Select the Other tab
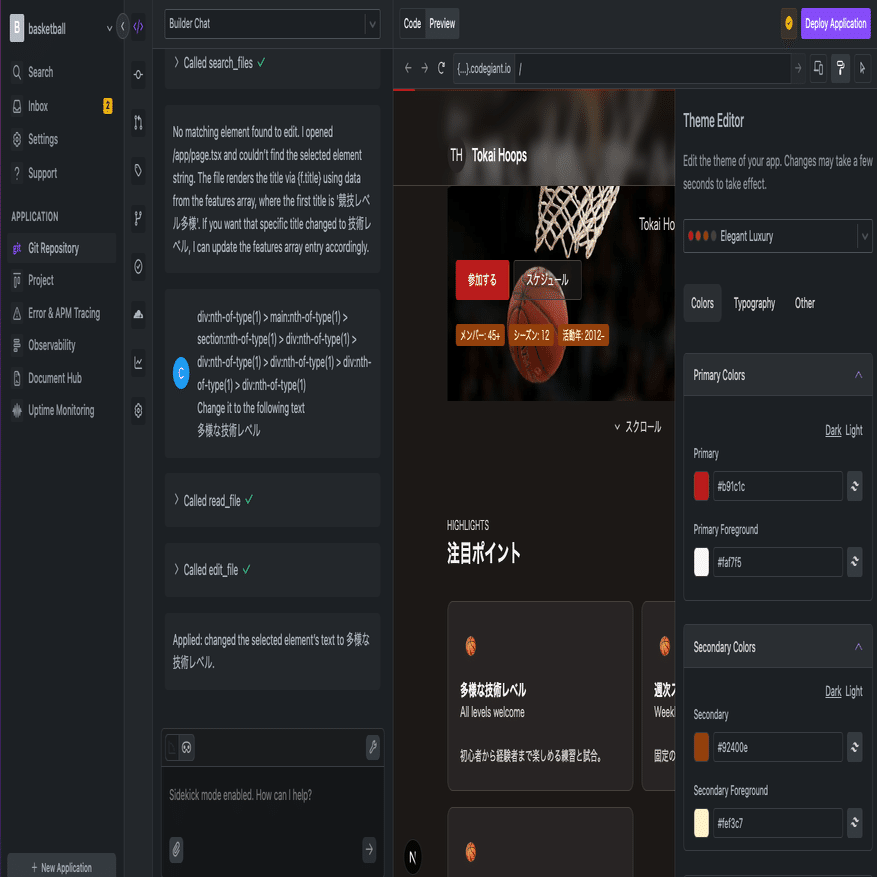This screenshot has width=877, height=877. pos(804,303)
